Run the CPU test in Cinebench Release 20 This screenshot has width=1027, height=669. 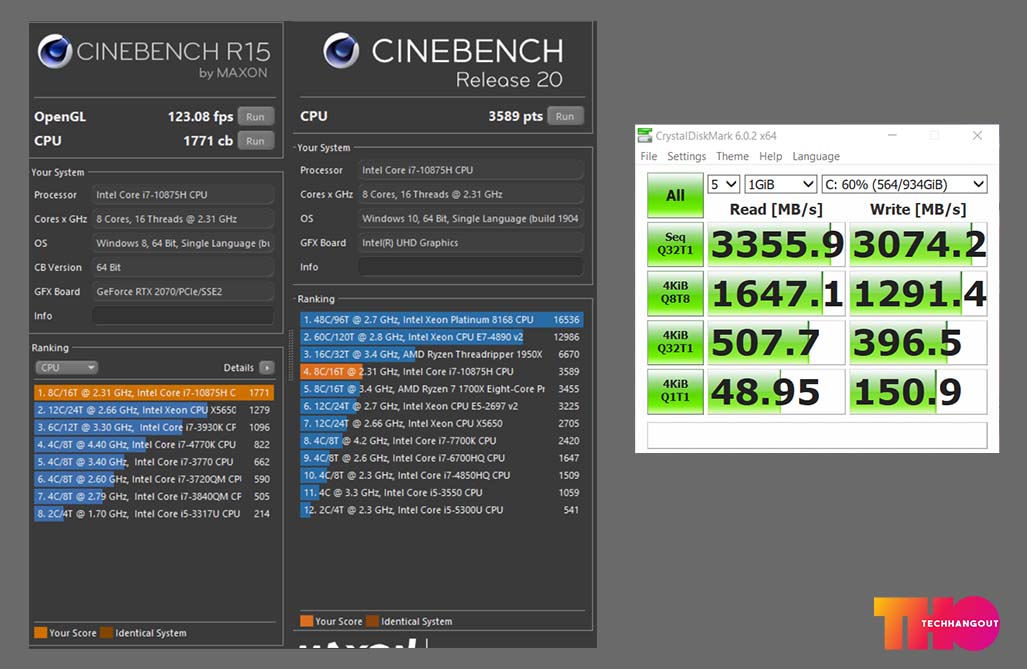[x=565, y=116]
